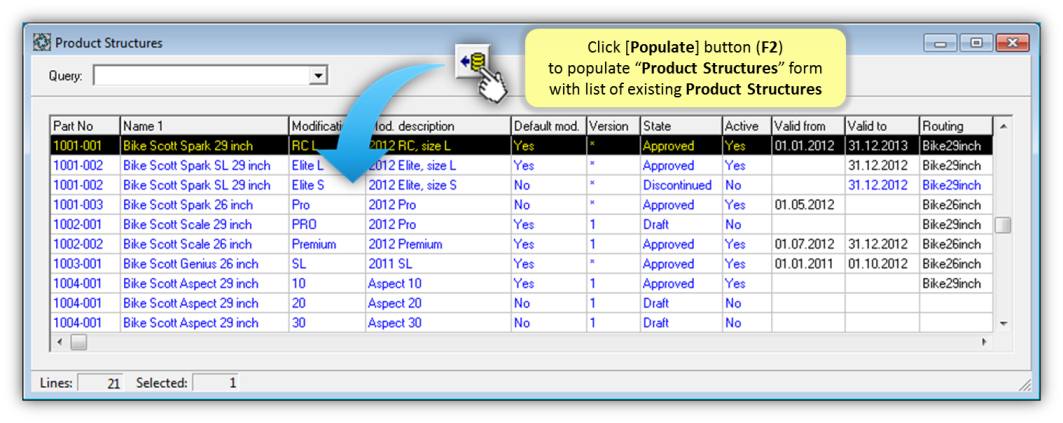Close the Product Structures window

(1012, 43)
